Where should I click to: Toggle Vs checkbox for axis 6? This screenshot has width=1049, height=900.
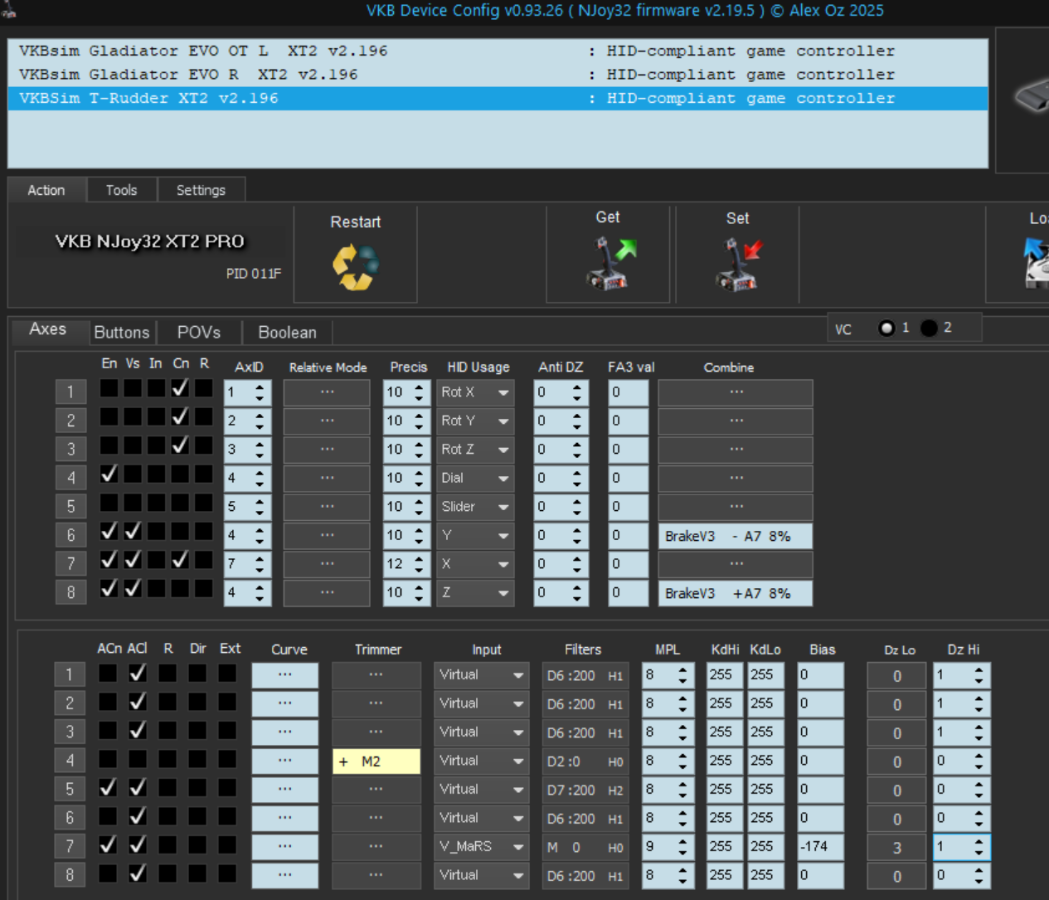pos(132,531)
